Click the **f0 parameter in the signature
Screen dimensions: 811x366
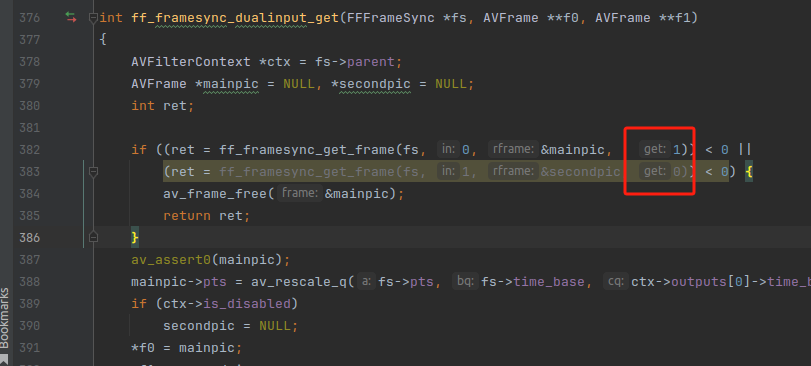(x=563, y=18)
